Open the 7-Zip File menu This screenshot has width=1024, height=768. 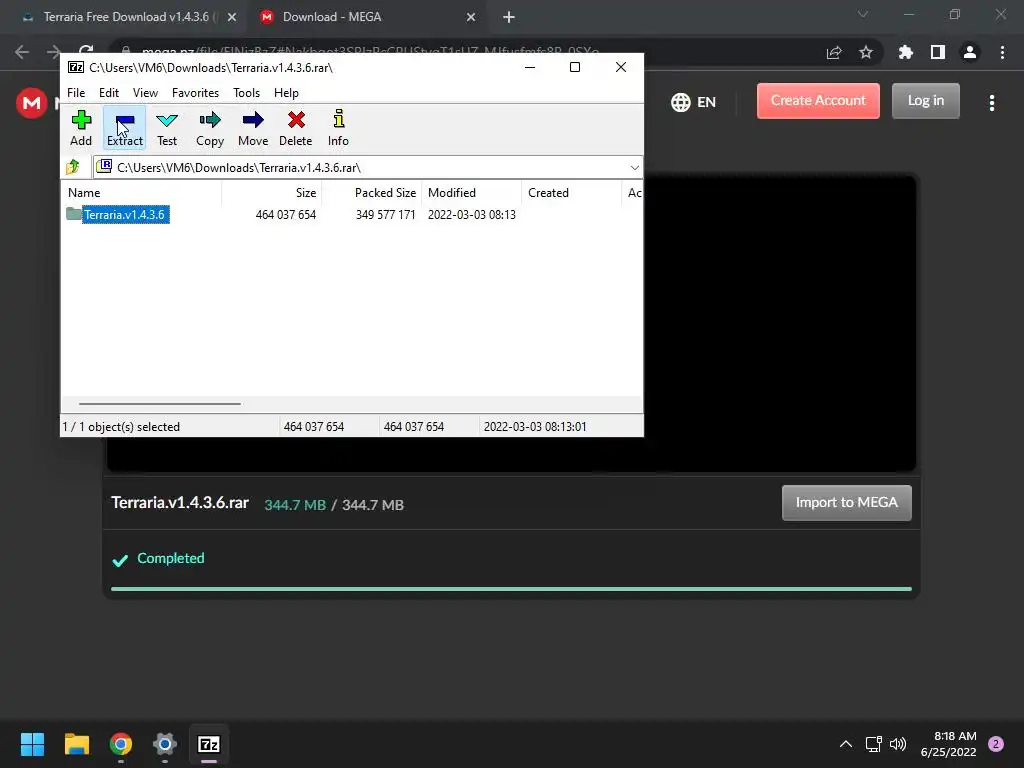(x=76, y=93)
